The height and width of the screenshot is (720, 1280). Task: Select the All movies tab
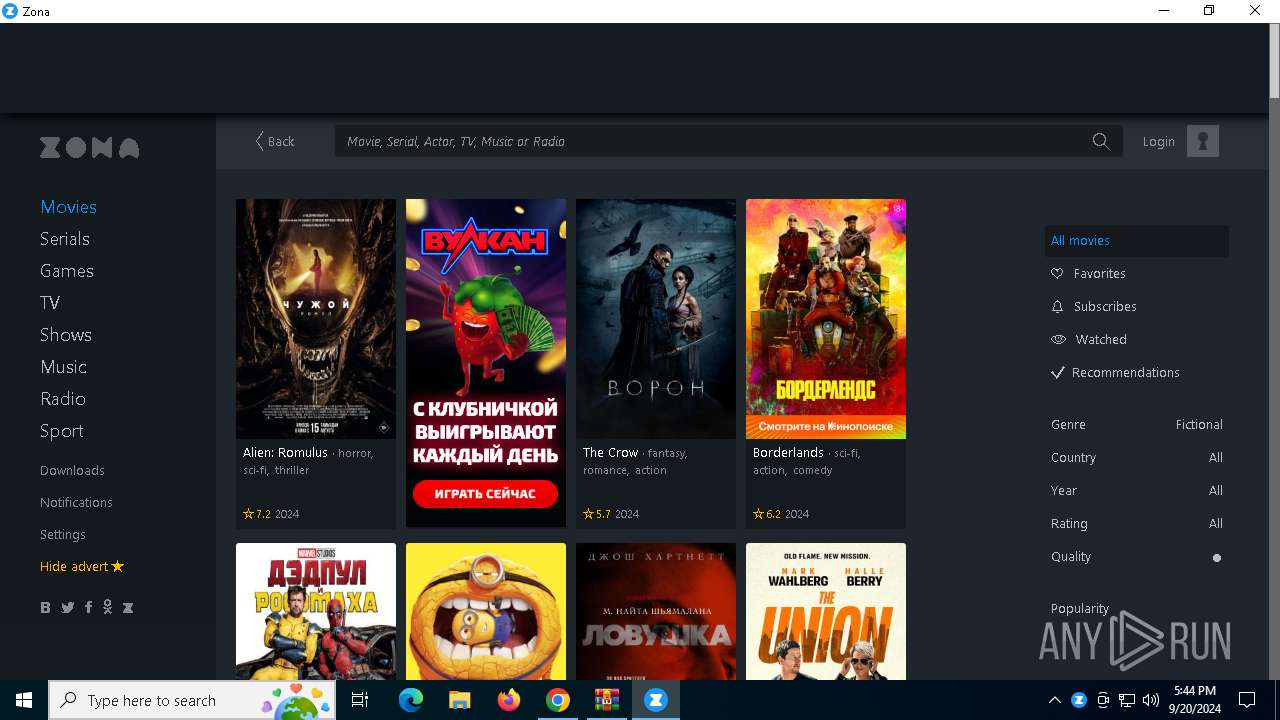click(1137, 240)
